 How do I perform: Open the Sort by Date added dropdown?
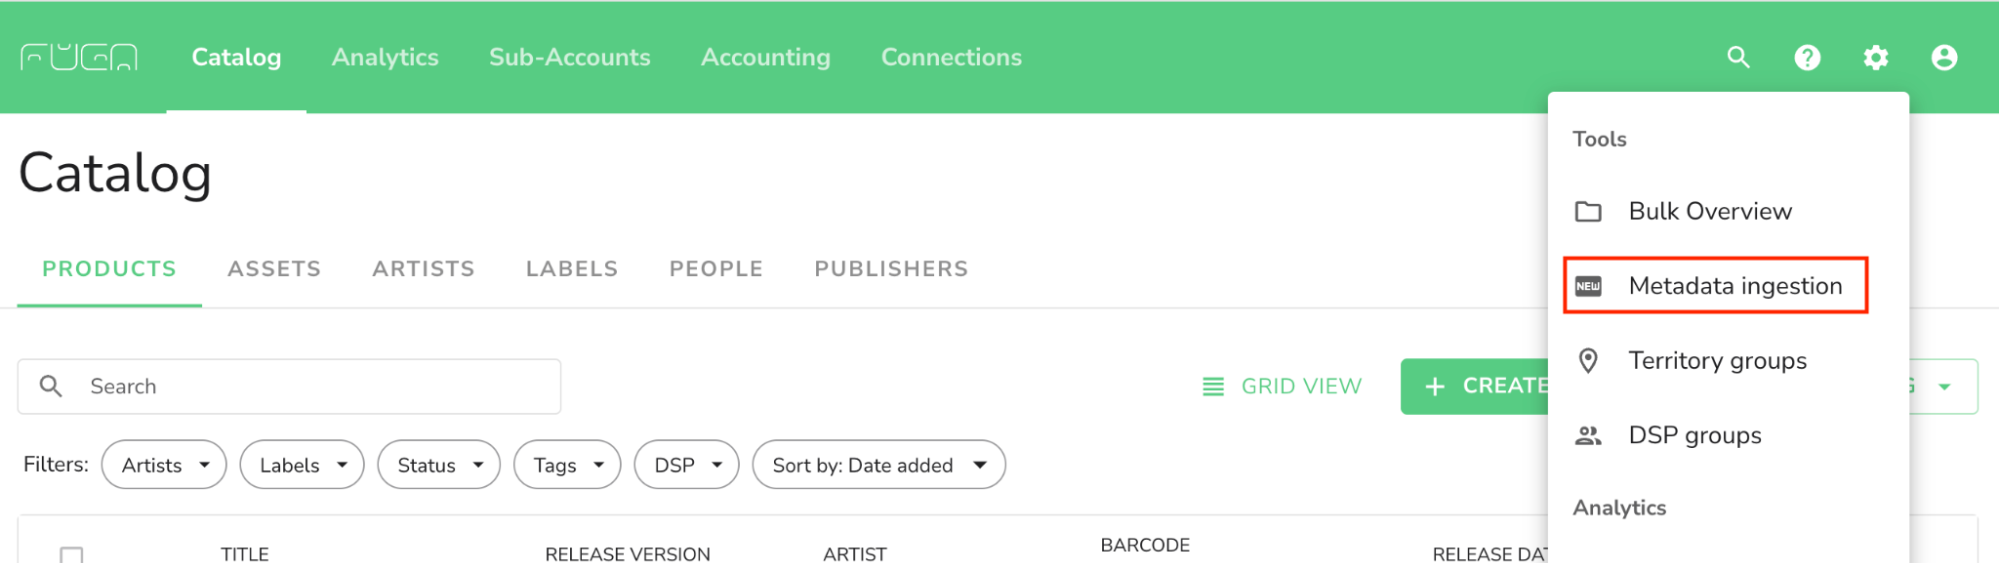click(879, 465)
